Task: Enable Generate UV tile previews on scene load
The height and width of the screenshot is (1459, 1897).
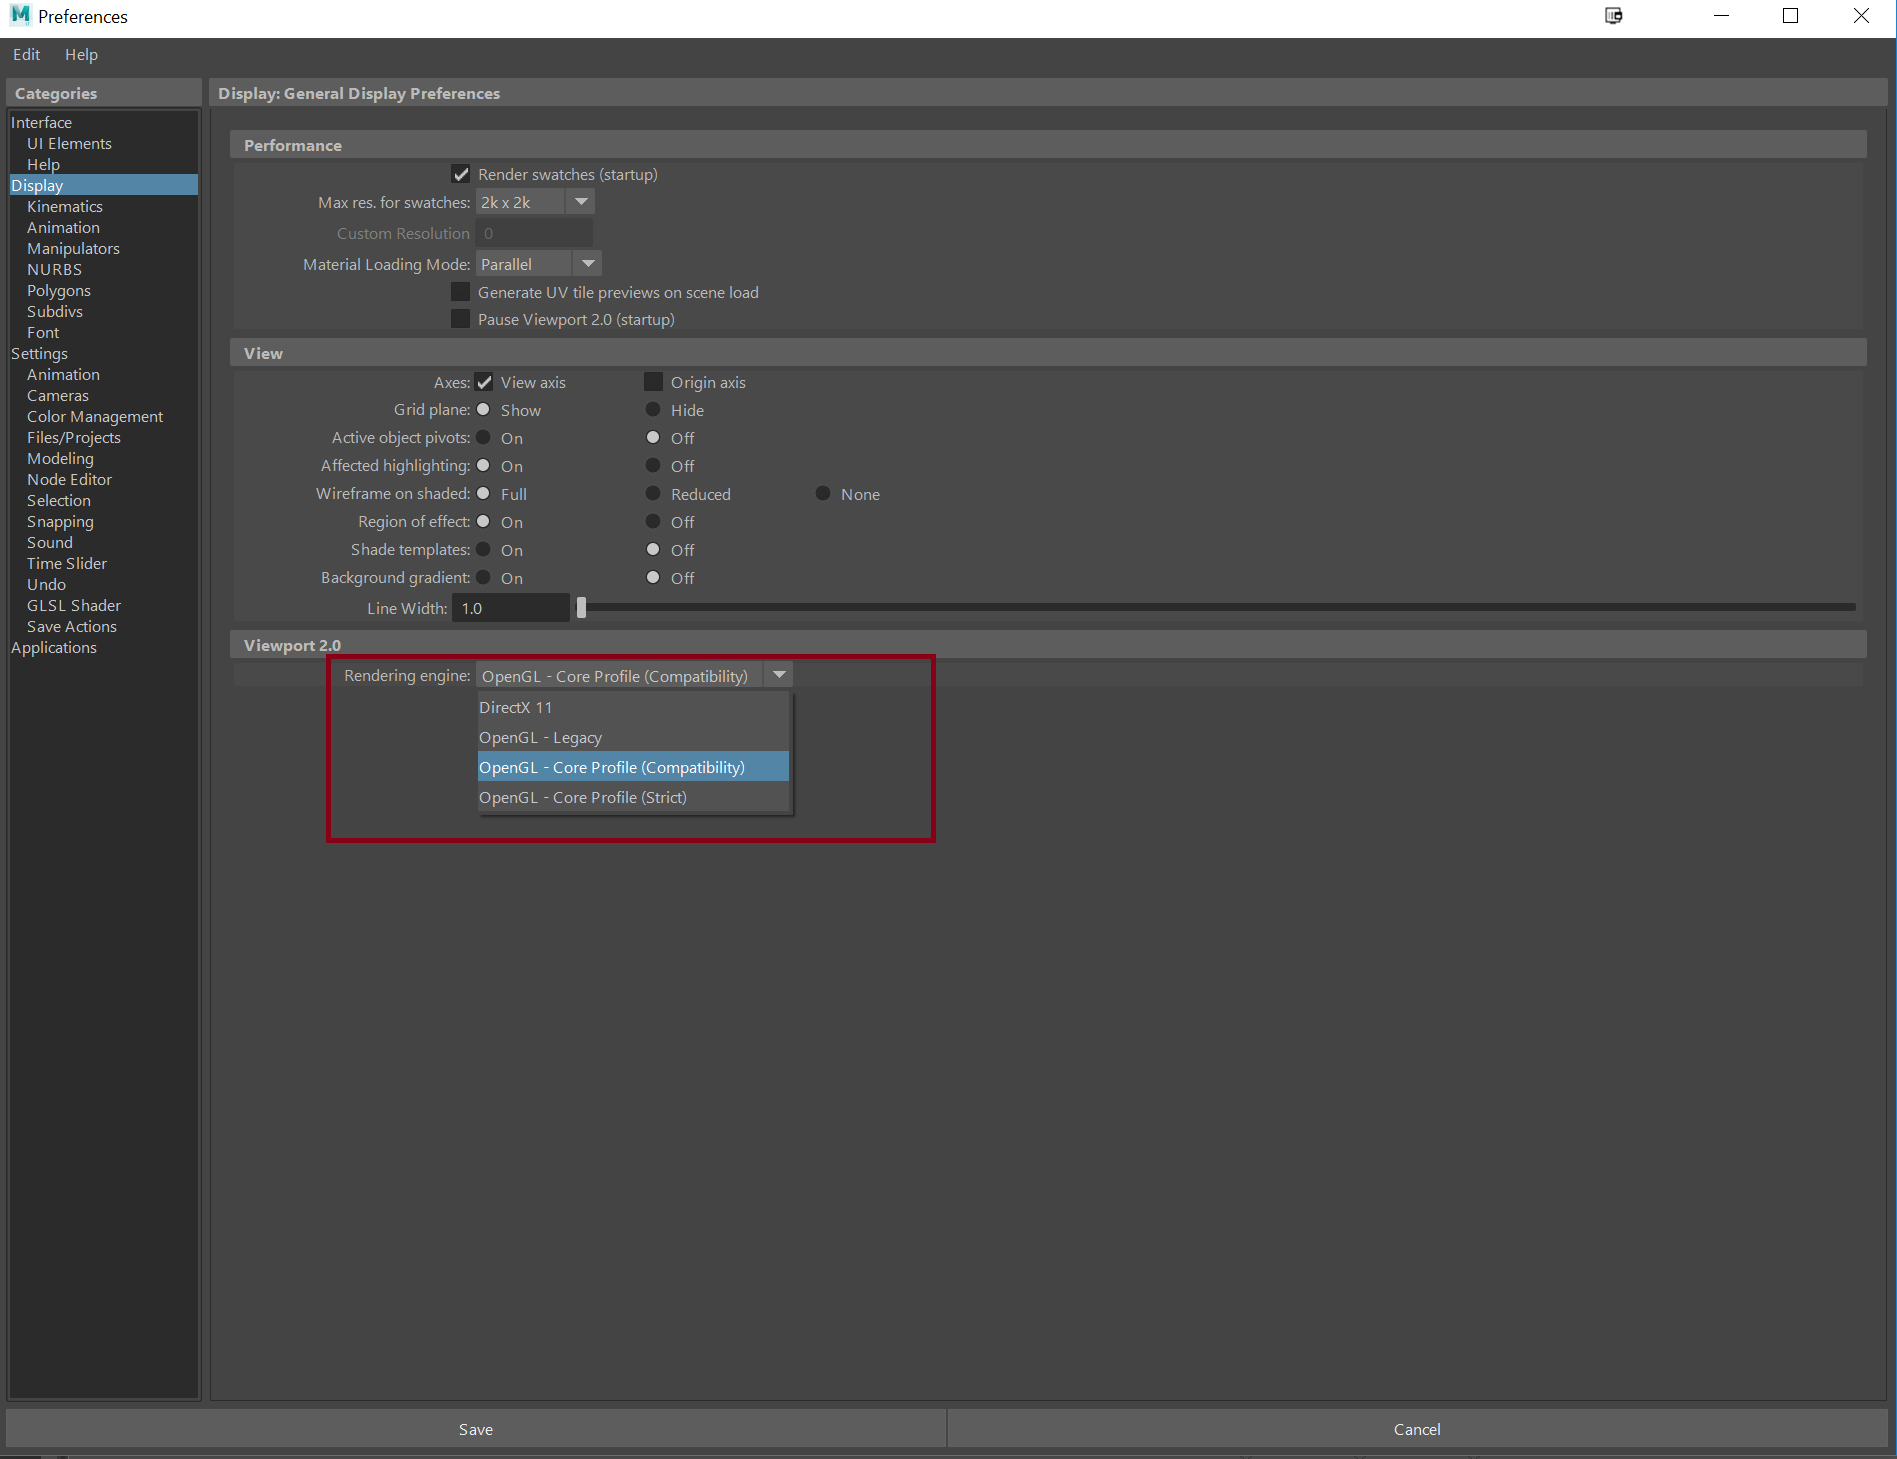Action: [x=460, y=291]
